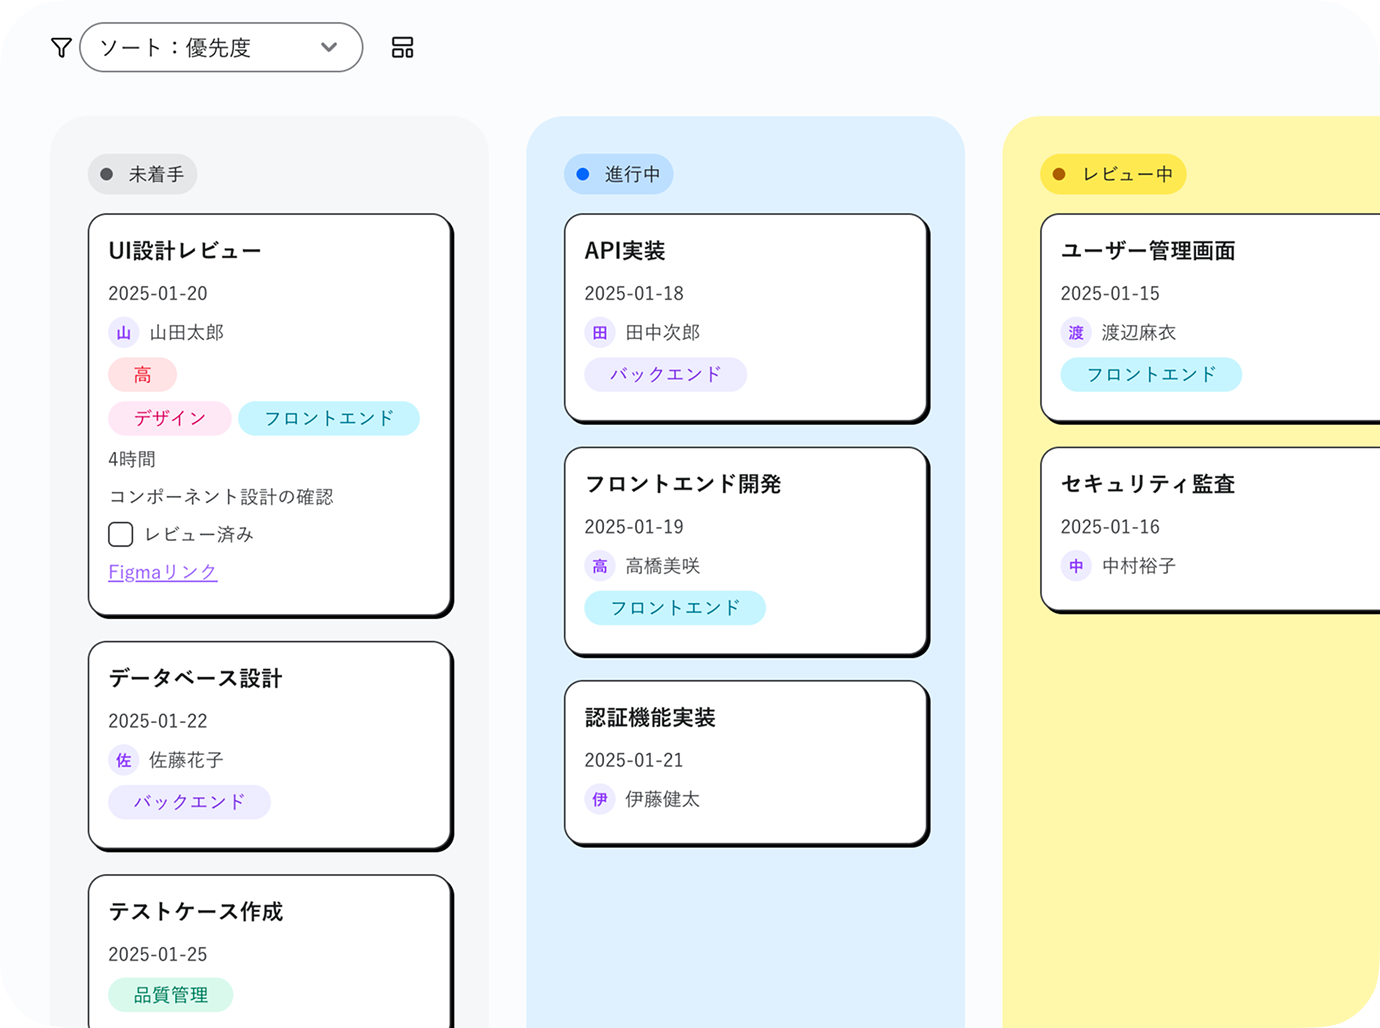1380x1028 pixels.
Task: Click the date 2025-01-16
Action: pos(1110,527)
